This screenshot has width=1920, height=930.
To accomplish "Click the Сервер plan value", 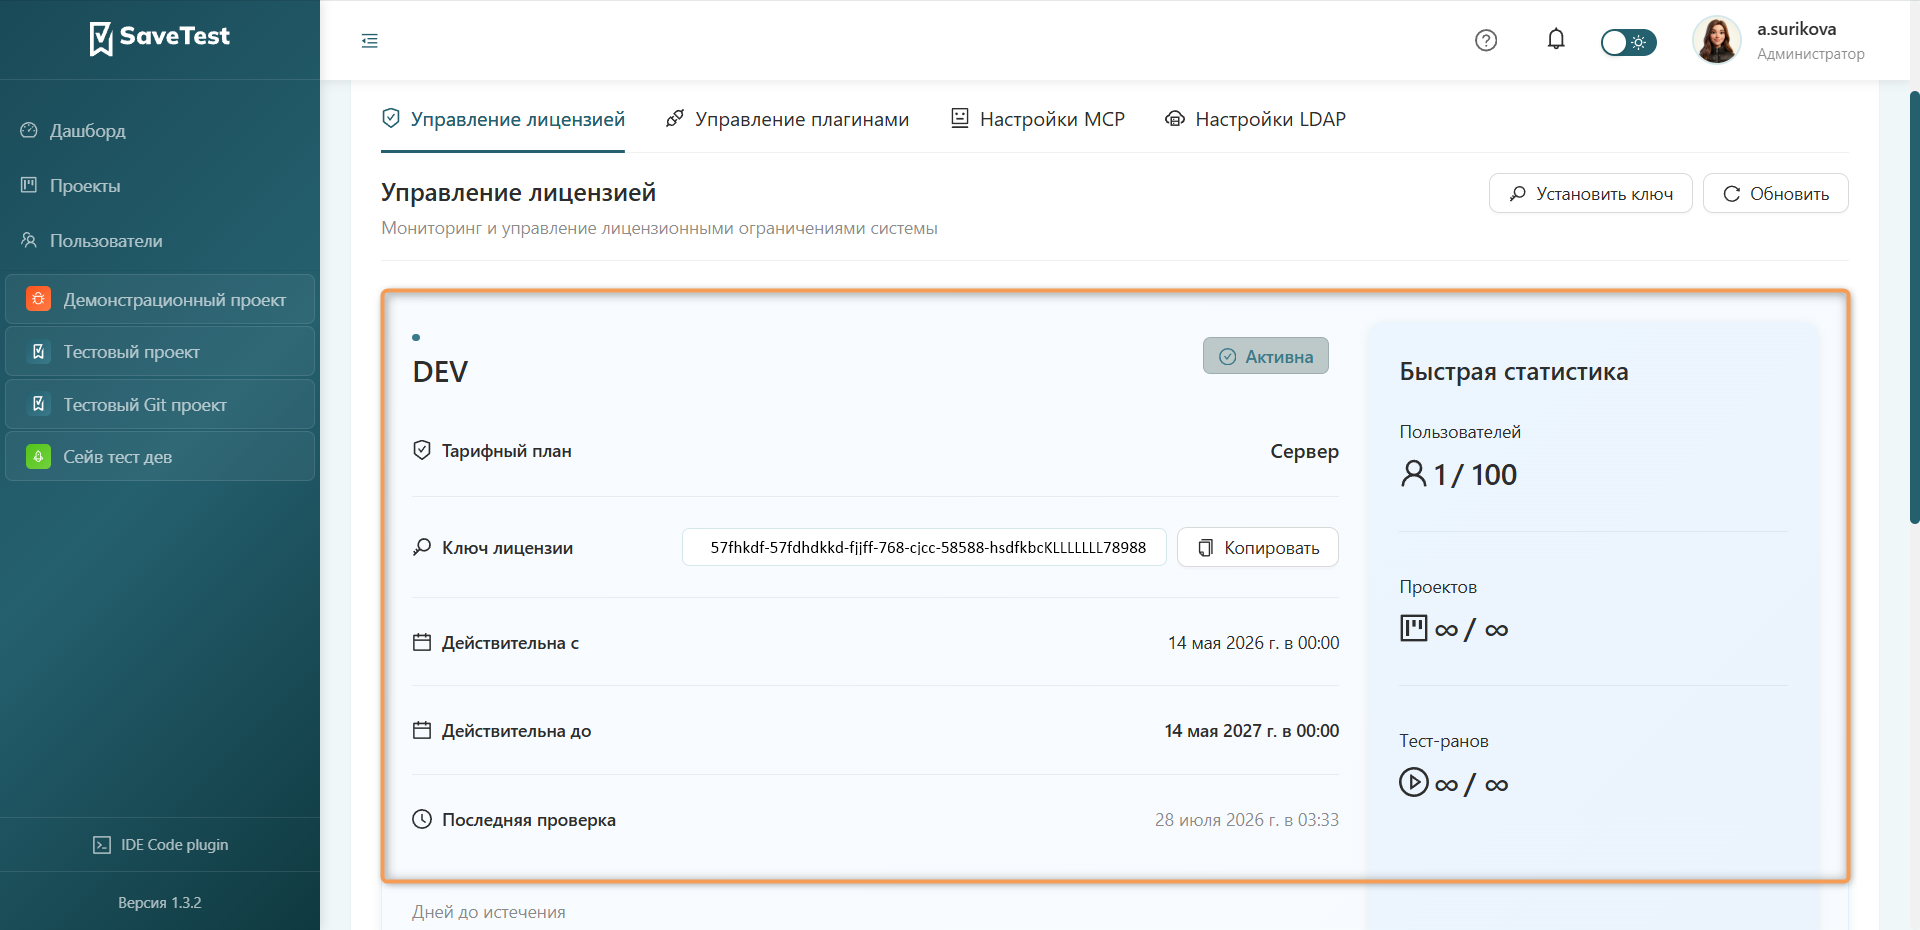I will coord(1305,452).
